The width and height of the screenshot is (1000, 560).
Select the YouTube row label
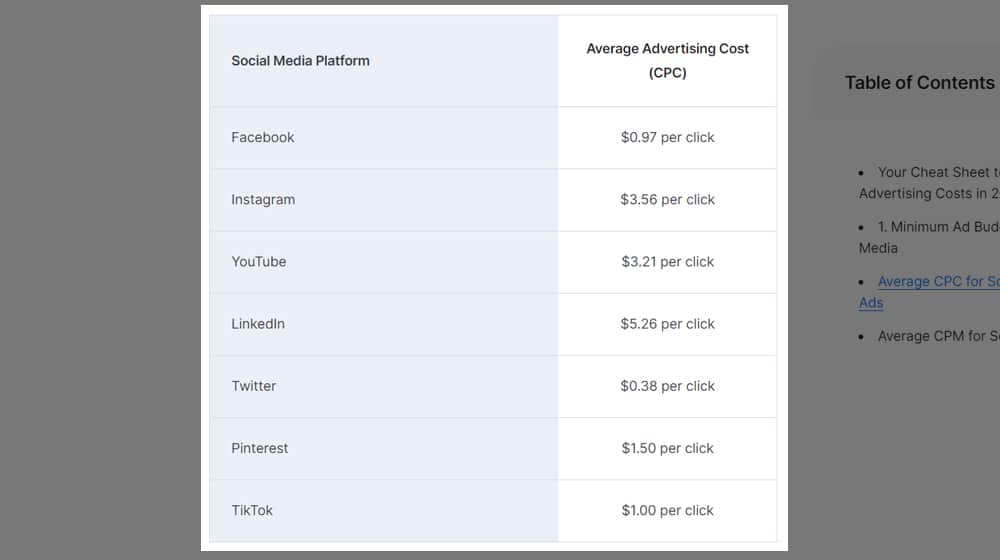tap(258, 262)
